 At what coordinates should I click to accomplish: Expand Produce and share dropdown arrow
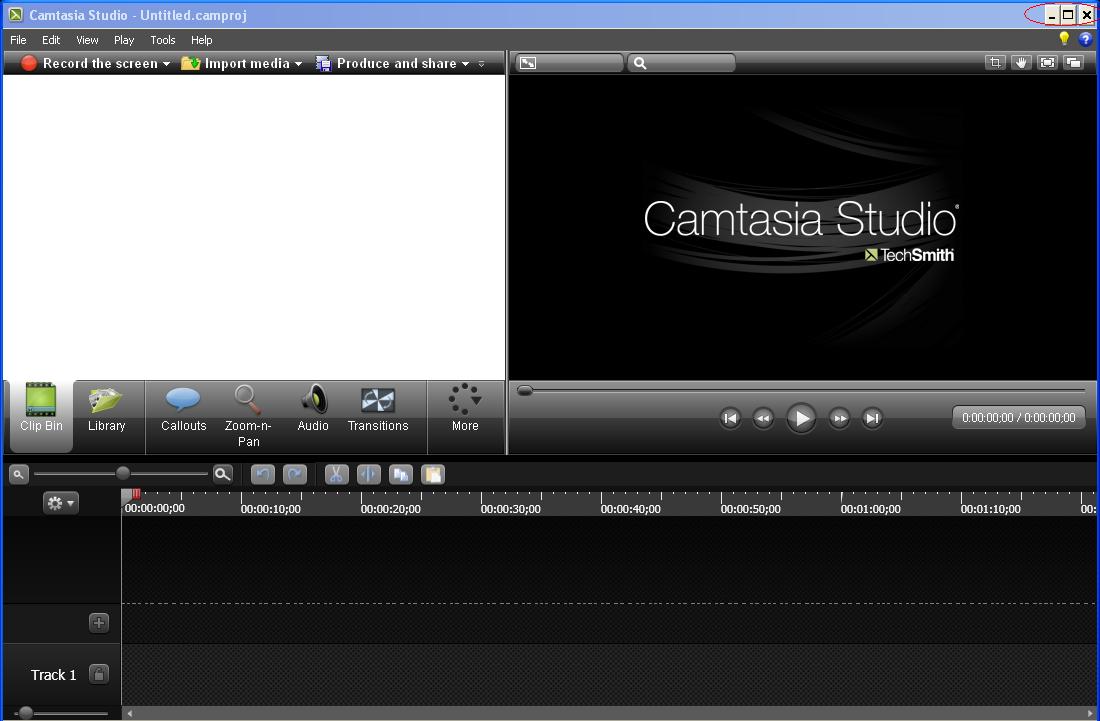[465, 64]
